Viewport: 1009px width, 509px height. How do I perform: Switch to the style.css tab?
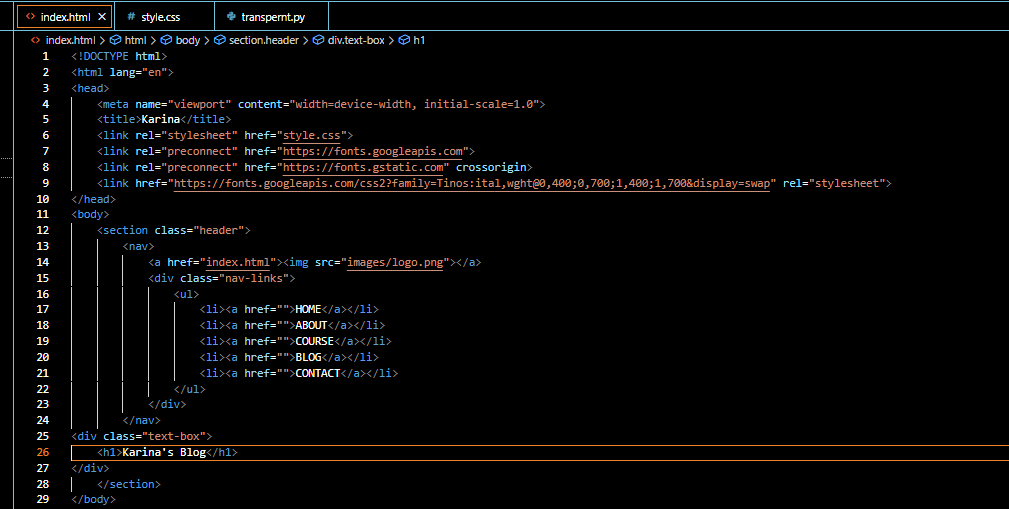[160, 17]
